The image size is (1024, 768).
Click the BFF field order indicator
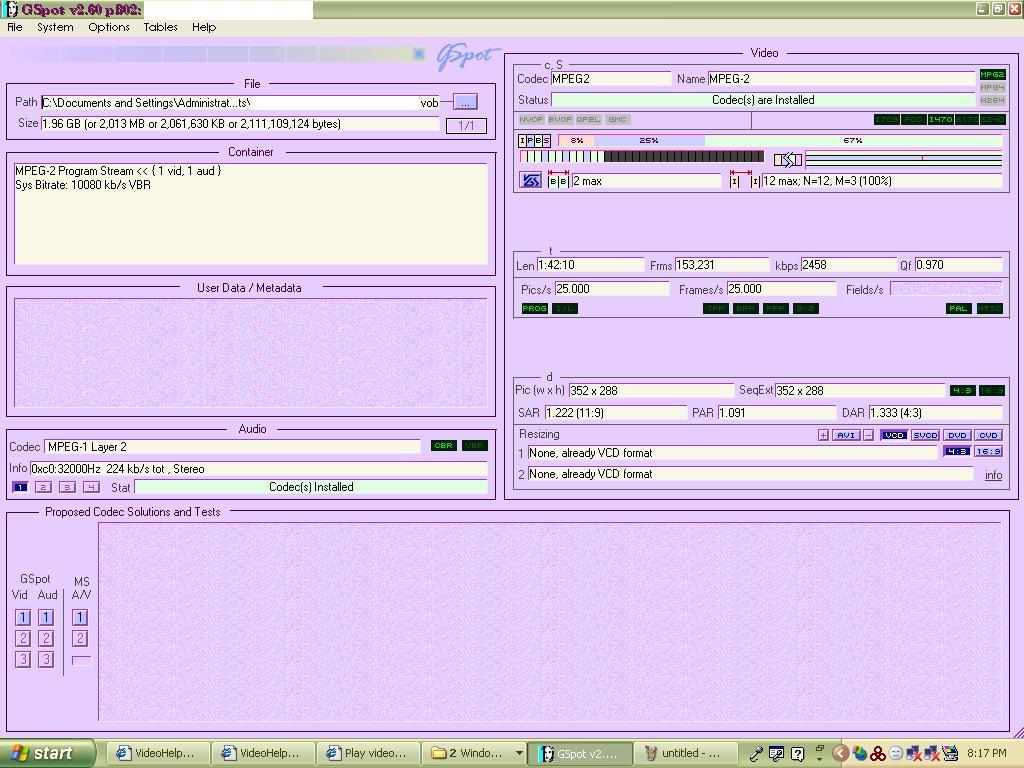point(745,308)
